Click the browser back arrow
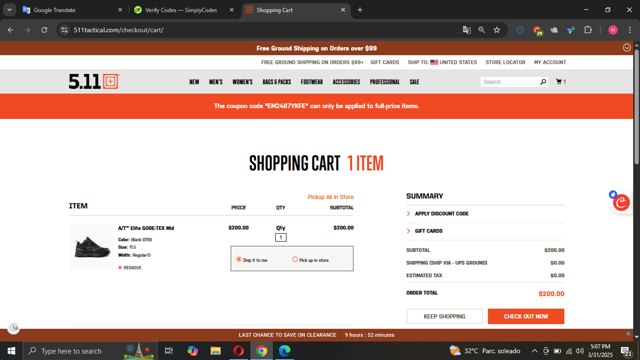640x360 pixels. click(x=11, y=30)
